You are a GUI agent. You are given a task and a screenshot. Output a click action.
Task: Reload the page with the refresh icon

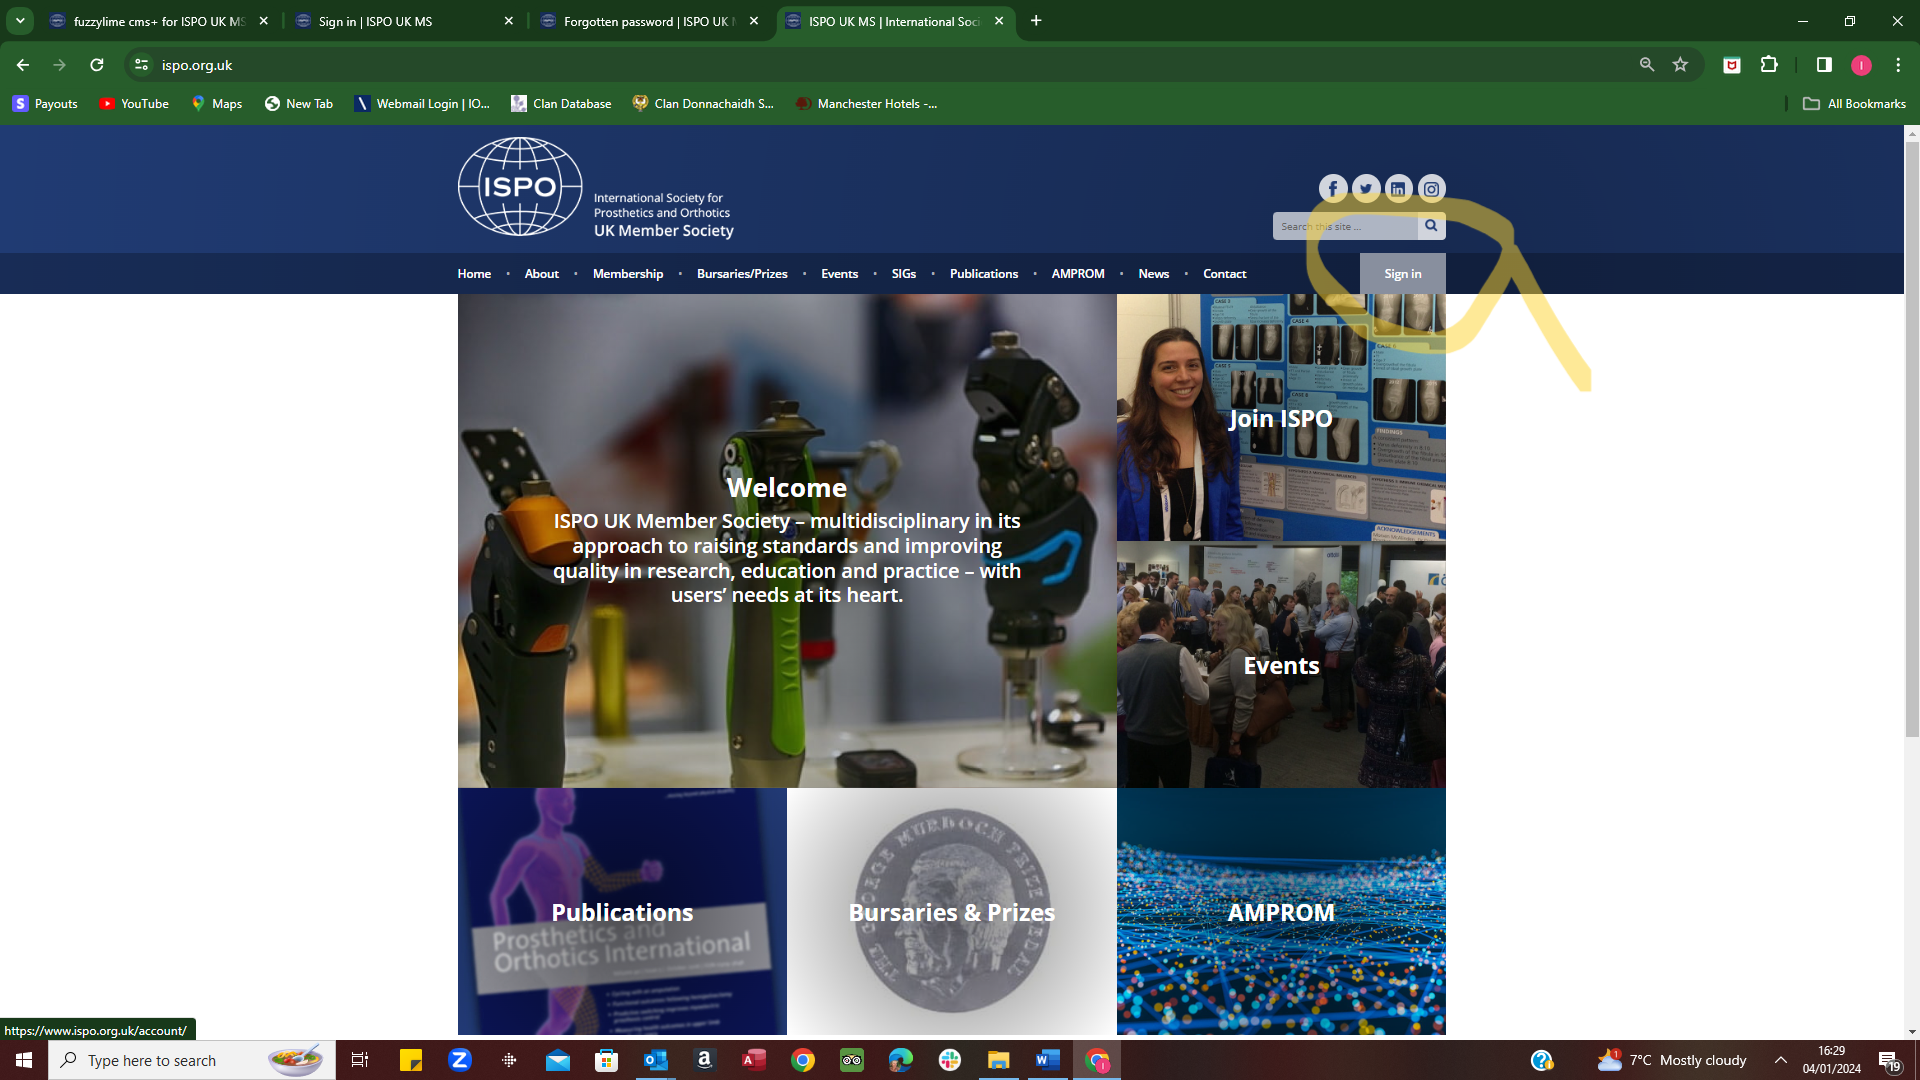click(x=97, y=65)
